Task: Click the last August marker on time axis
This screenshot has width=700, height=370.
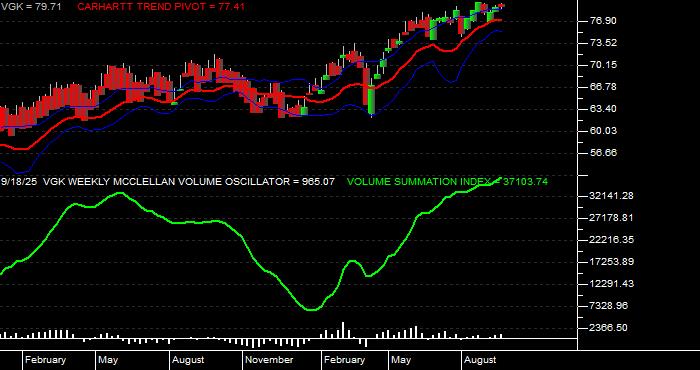Action: coord(480,360)
